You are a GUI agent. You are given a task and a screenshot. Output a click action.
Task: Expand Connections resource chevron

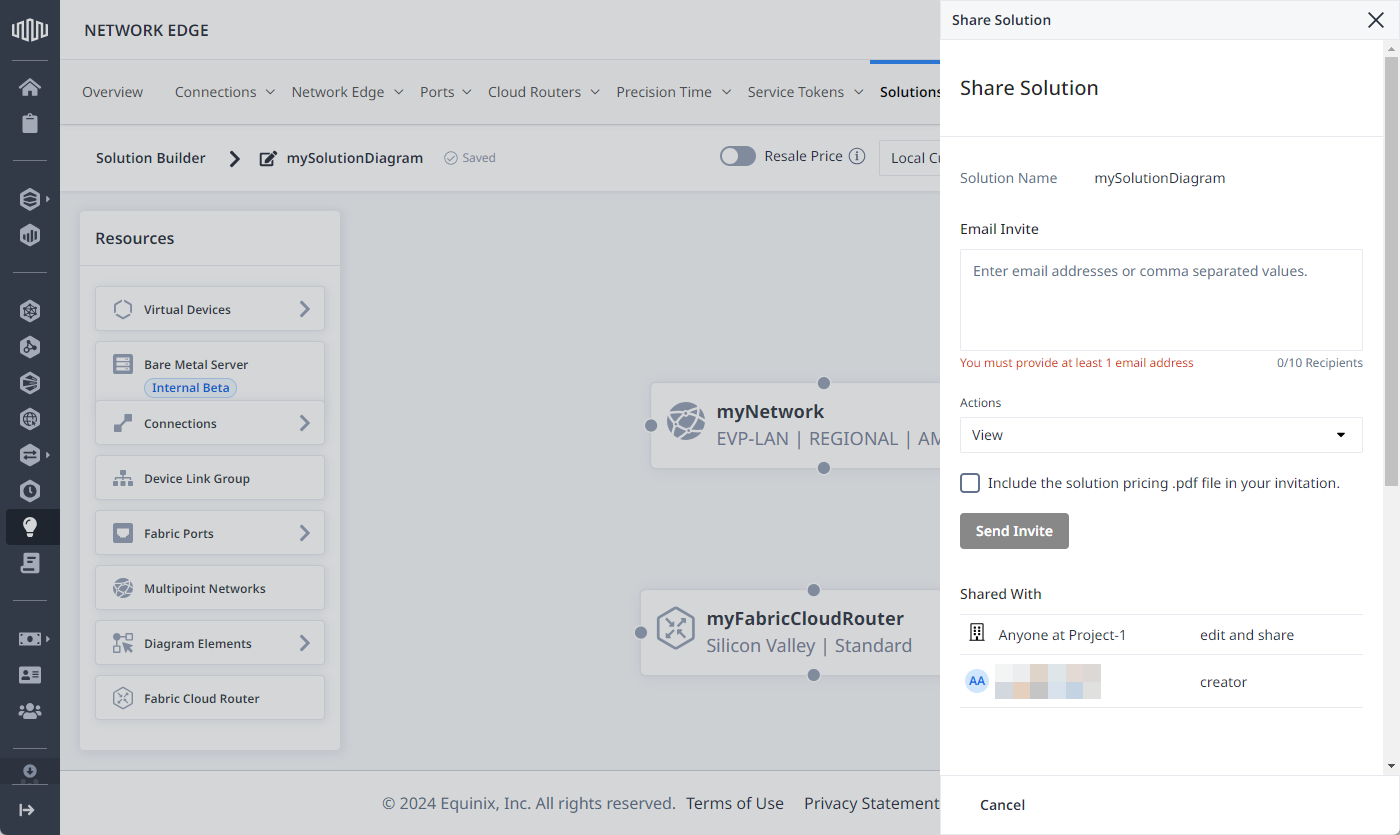point(305,423)
